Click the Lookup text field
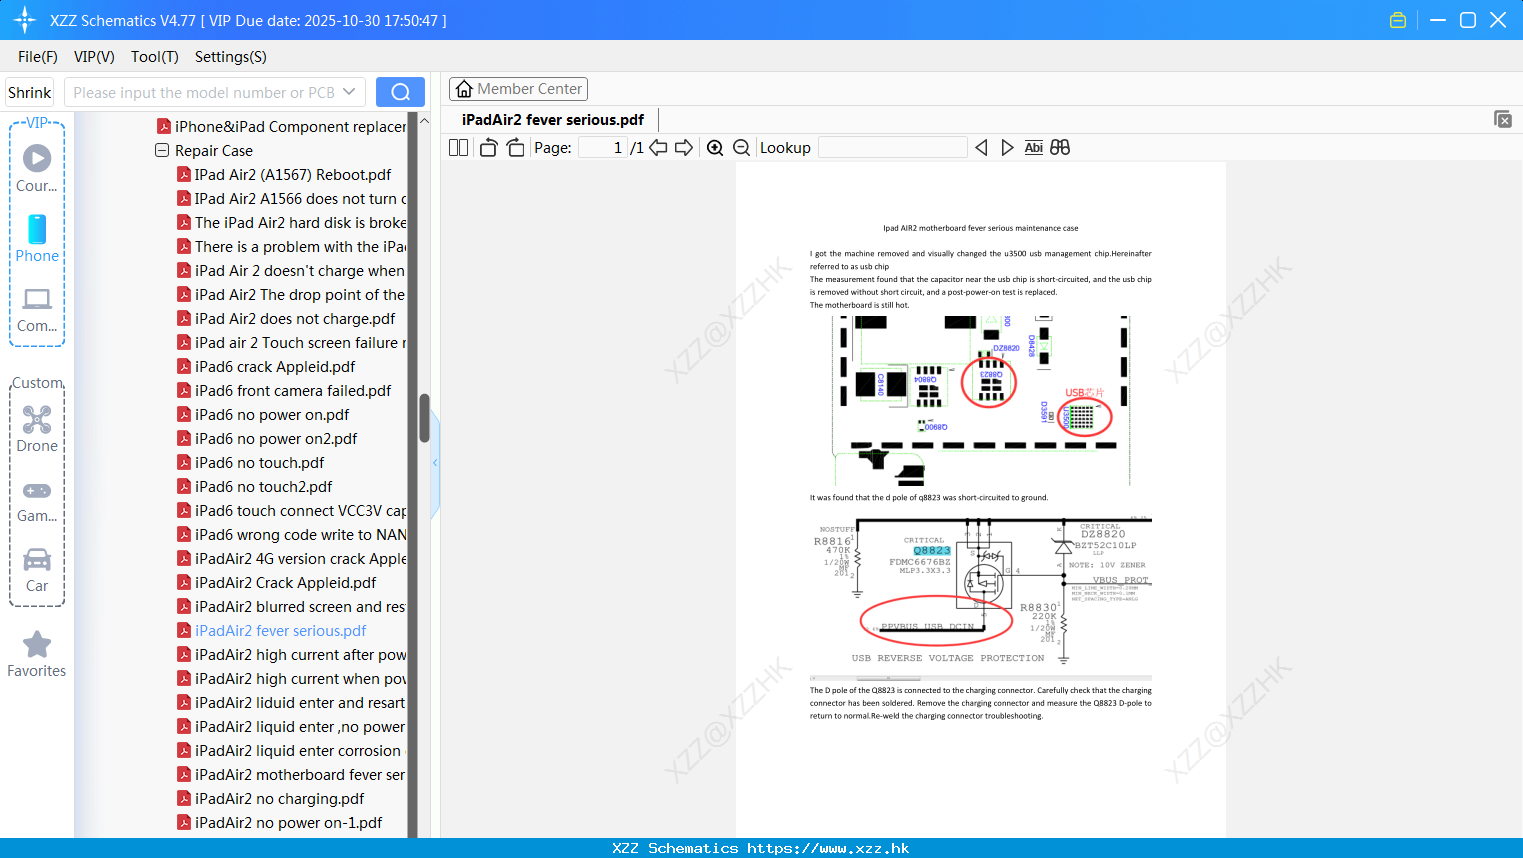The width and height of the screenshot is (1523, 858). 893,147
